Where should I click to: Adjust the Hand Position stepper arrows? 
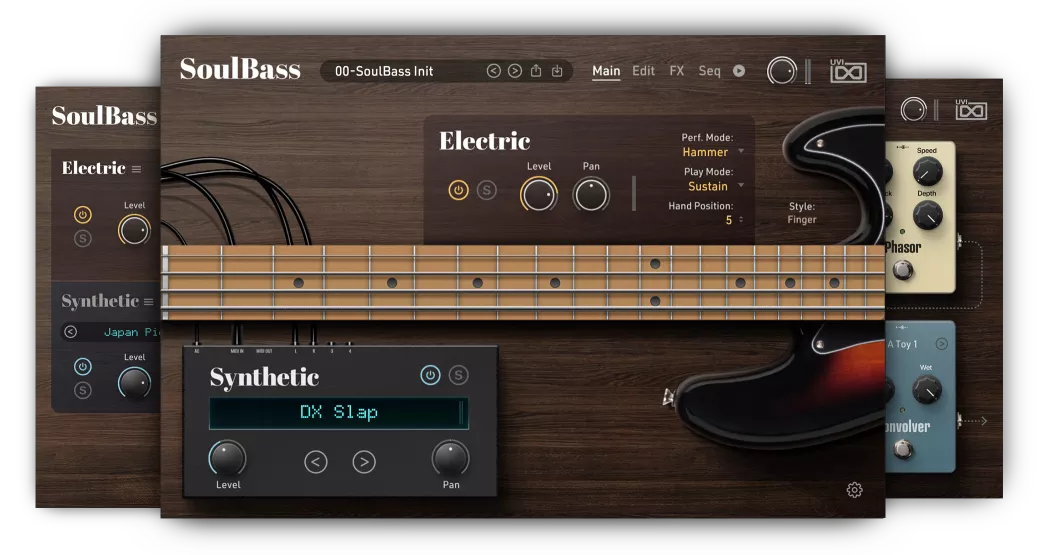pos(741,220)
